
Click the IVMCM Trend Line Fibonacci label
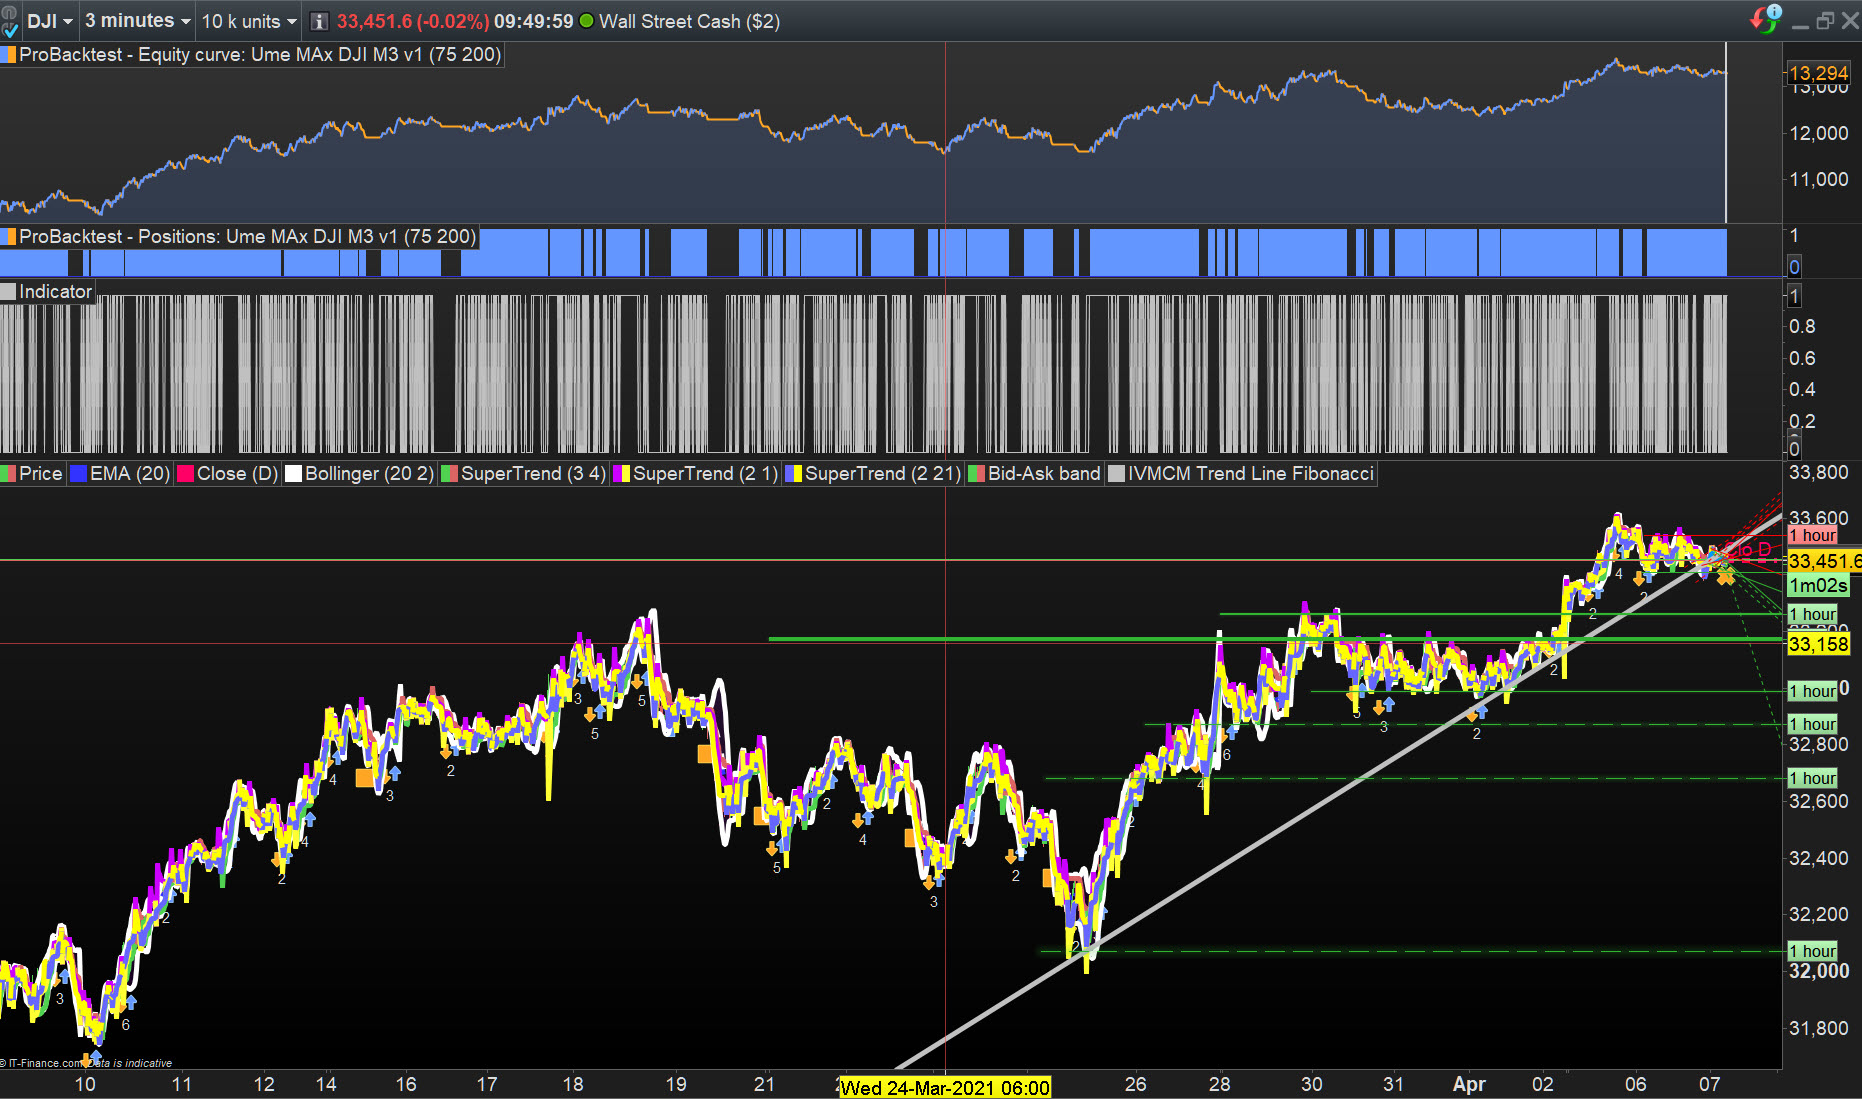pos(1251,474)
